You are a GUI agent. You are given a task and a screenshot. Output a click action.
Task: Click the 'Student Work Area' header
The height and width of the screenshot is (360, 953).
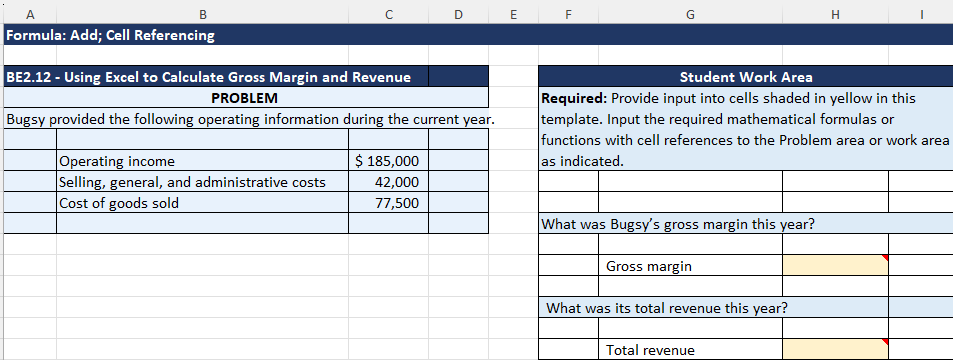[746, 77]
